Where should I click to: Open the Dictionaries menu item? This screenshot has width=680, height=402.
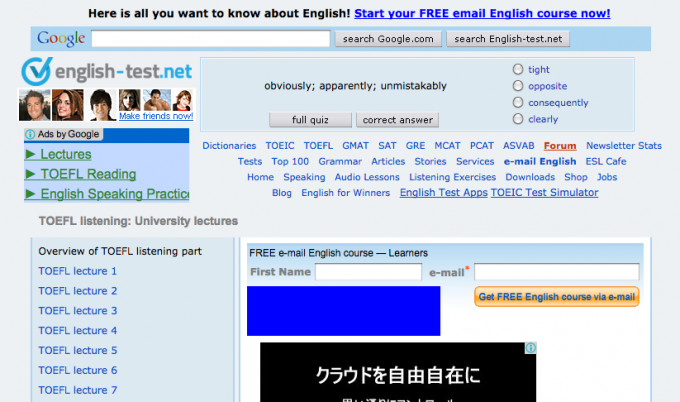(229, 146)
